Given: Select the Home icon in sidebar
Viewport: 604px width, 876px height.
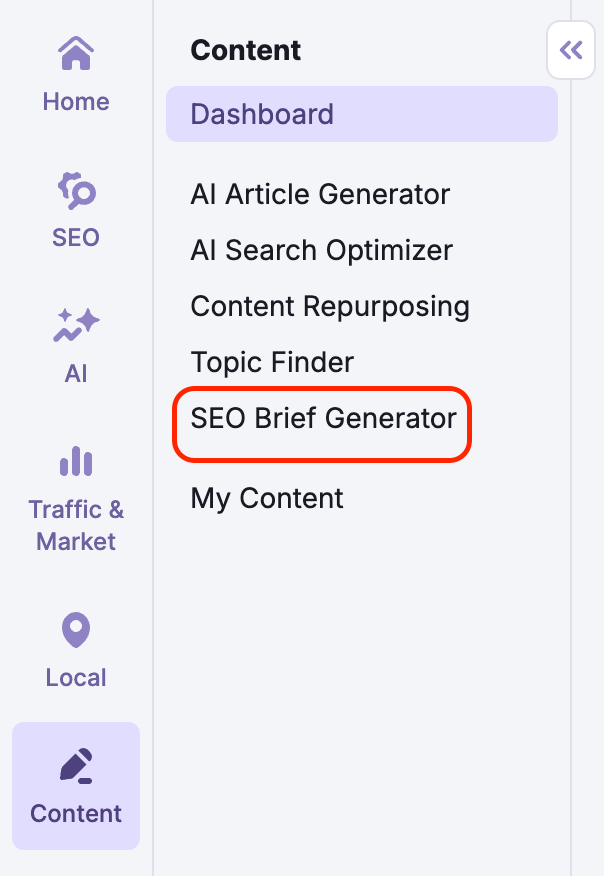Looking at the screenshot, I should click(75, 52).
